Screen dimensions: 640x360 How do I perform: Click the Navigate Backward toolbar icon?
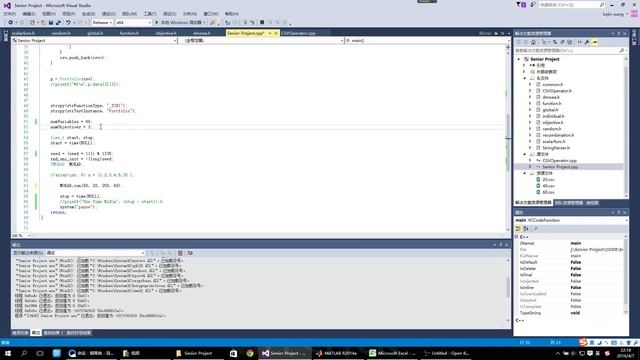pos(11,22)
